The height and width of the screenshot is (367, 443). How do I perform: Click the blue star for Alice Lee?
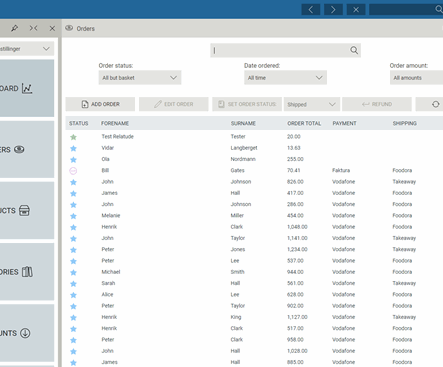pos(73,295)
